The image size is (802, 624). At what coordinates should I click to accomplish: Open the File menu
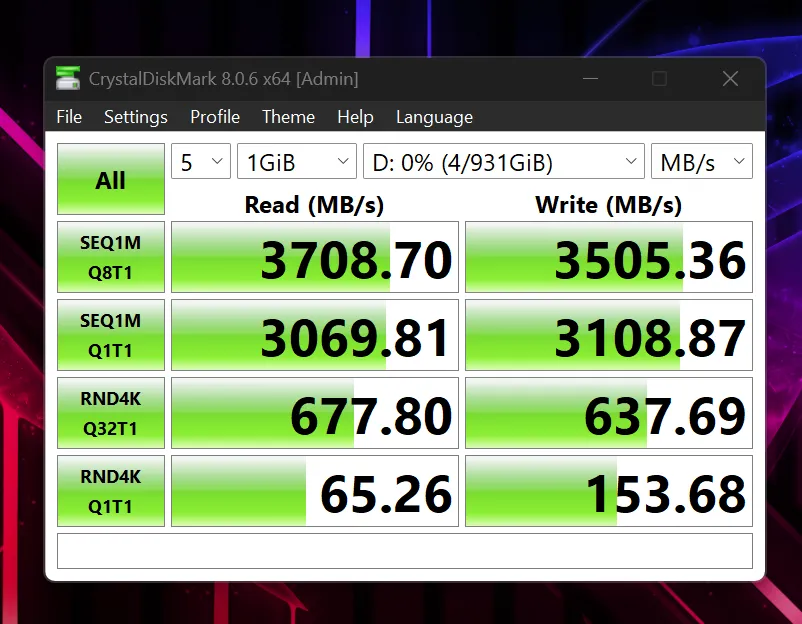tap(69, 117)
